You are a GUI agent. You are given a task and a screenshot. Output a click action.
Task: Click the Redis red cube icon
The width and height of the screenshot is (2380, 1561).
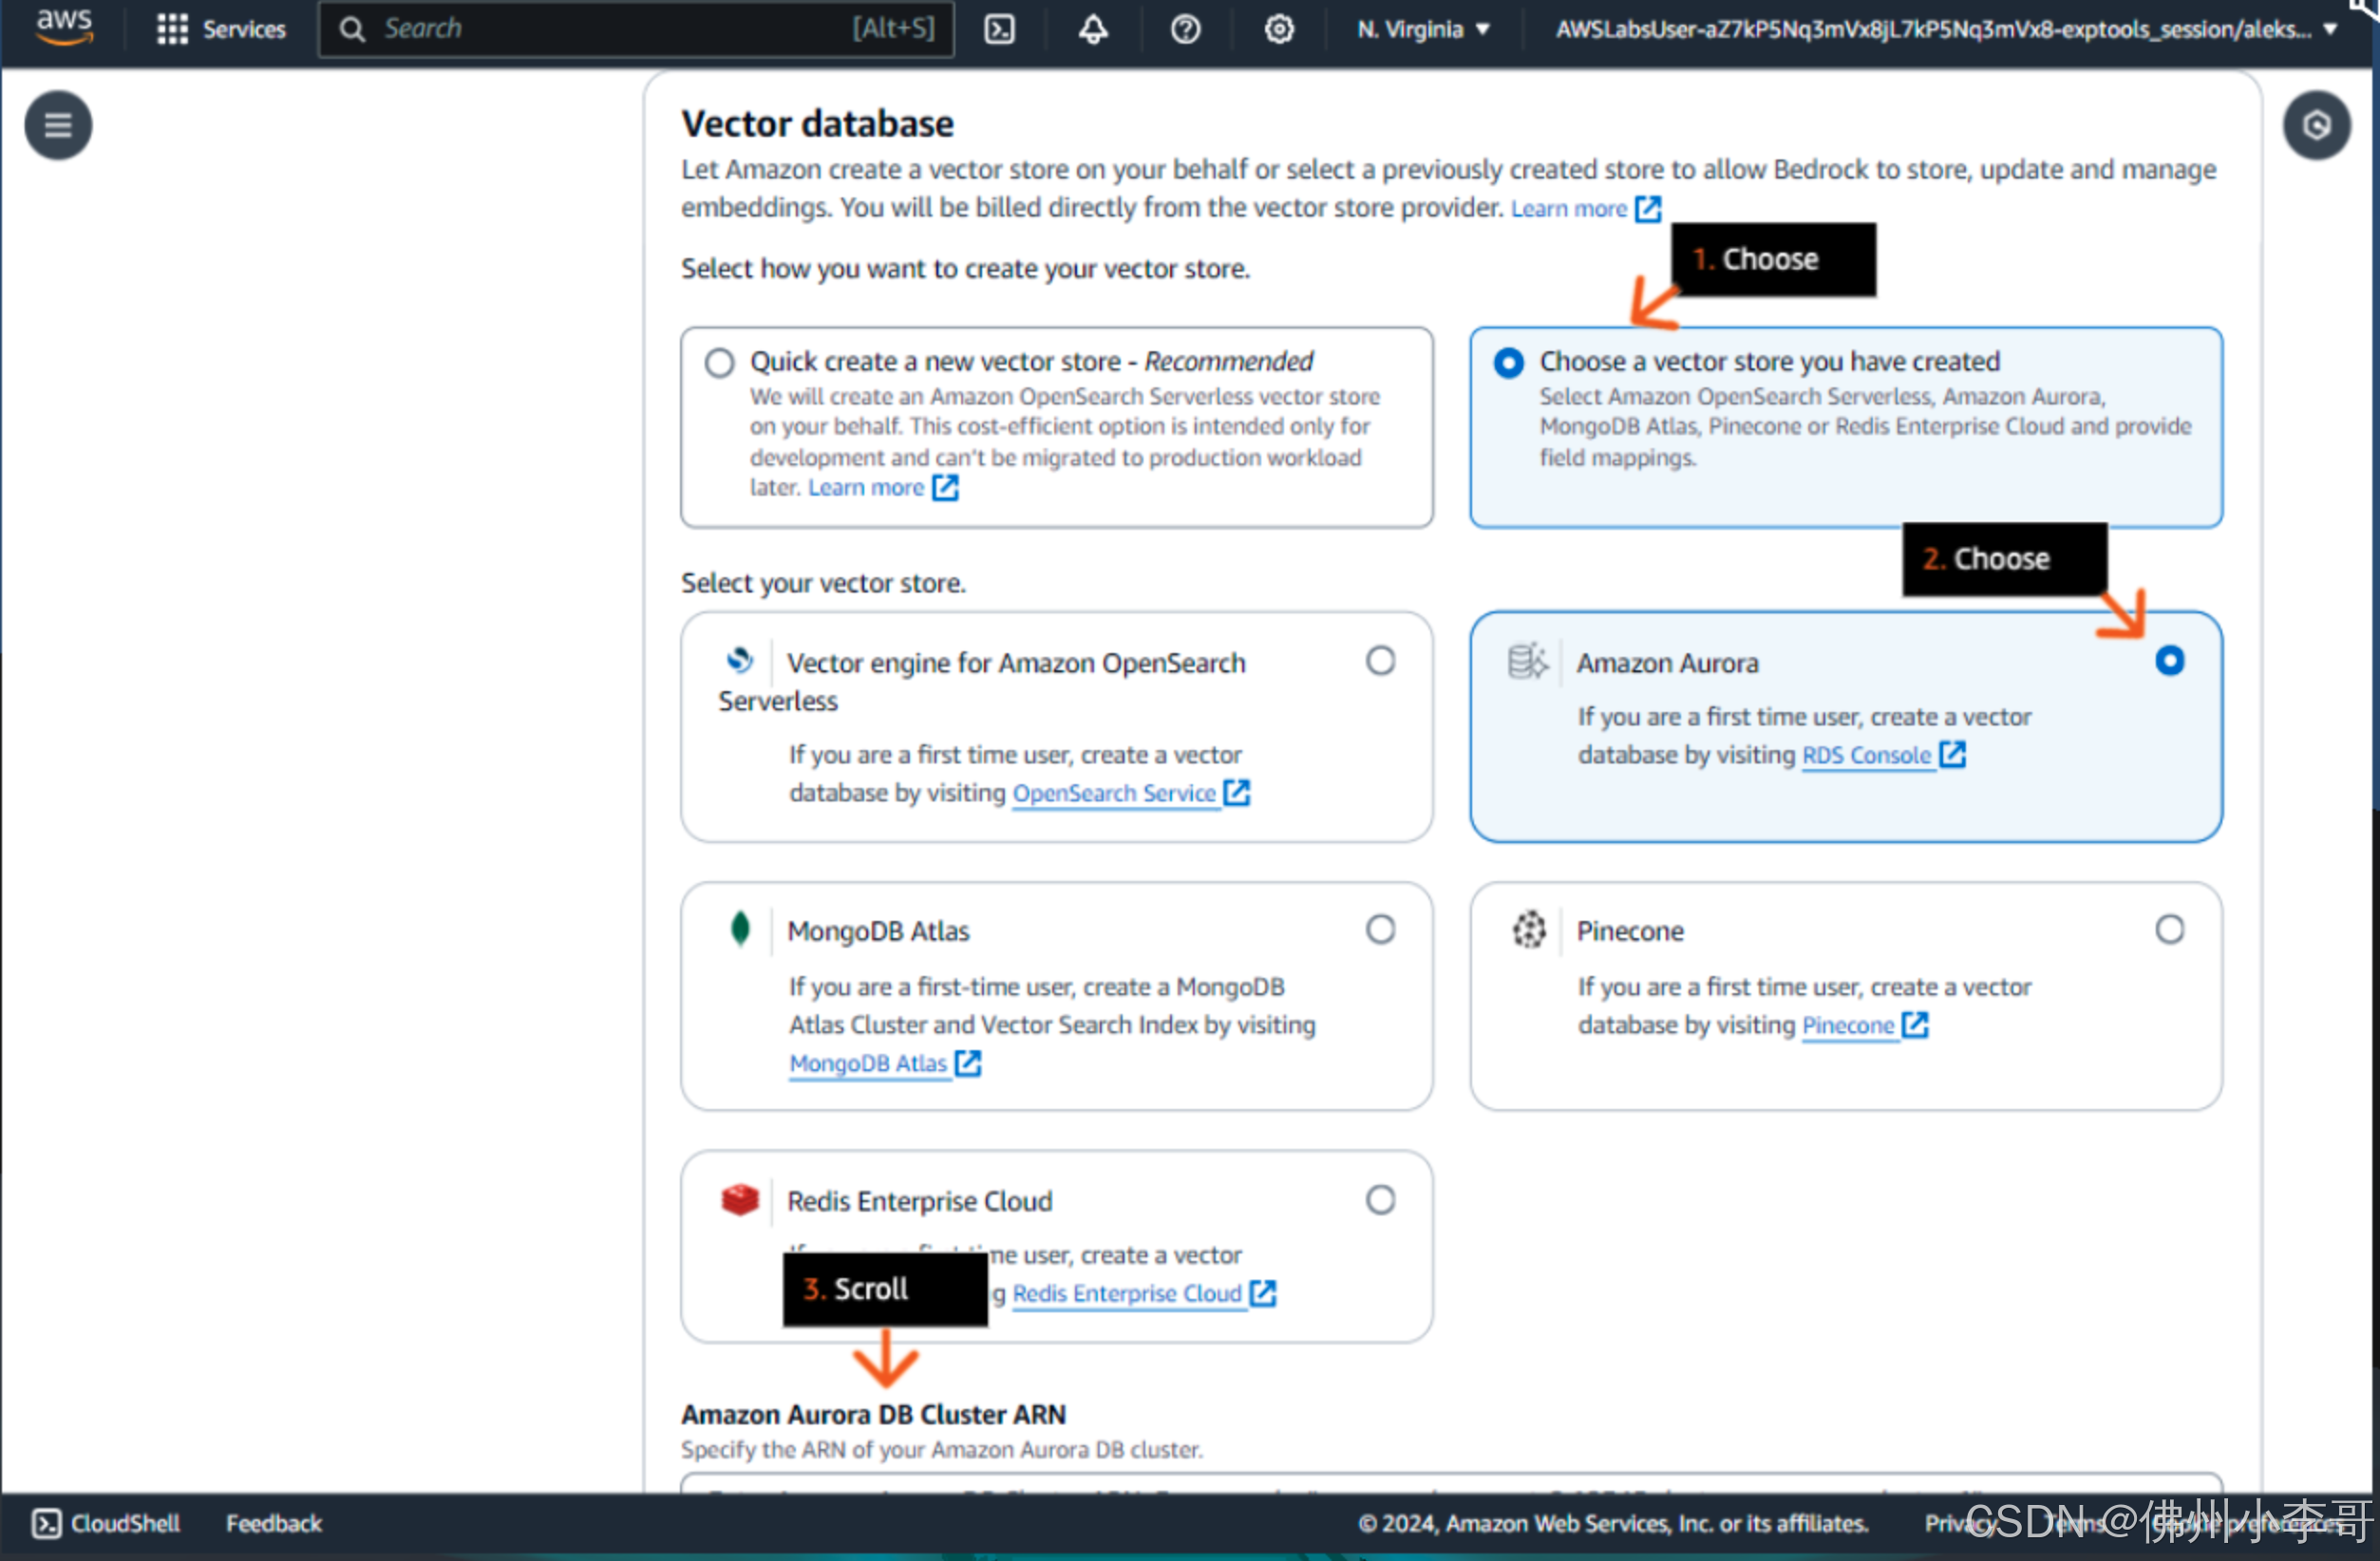point(739,1198)
